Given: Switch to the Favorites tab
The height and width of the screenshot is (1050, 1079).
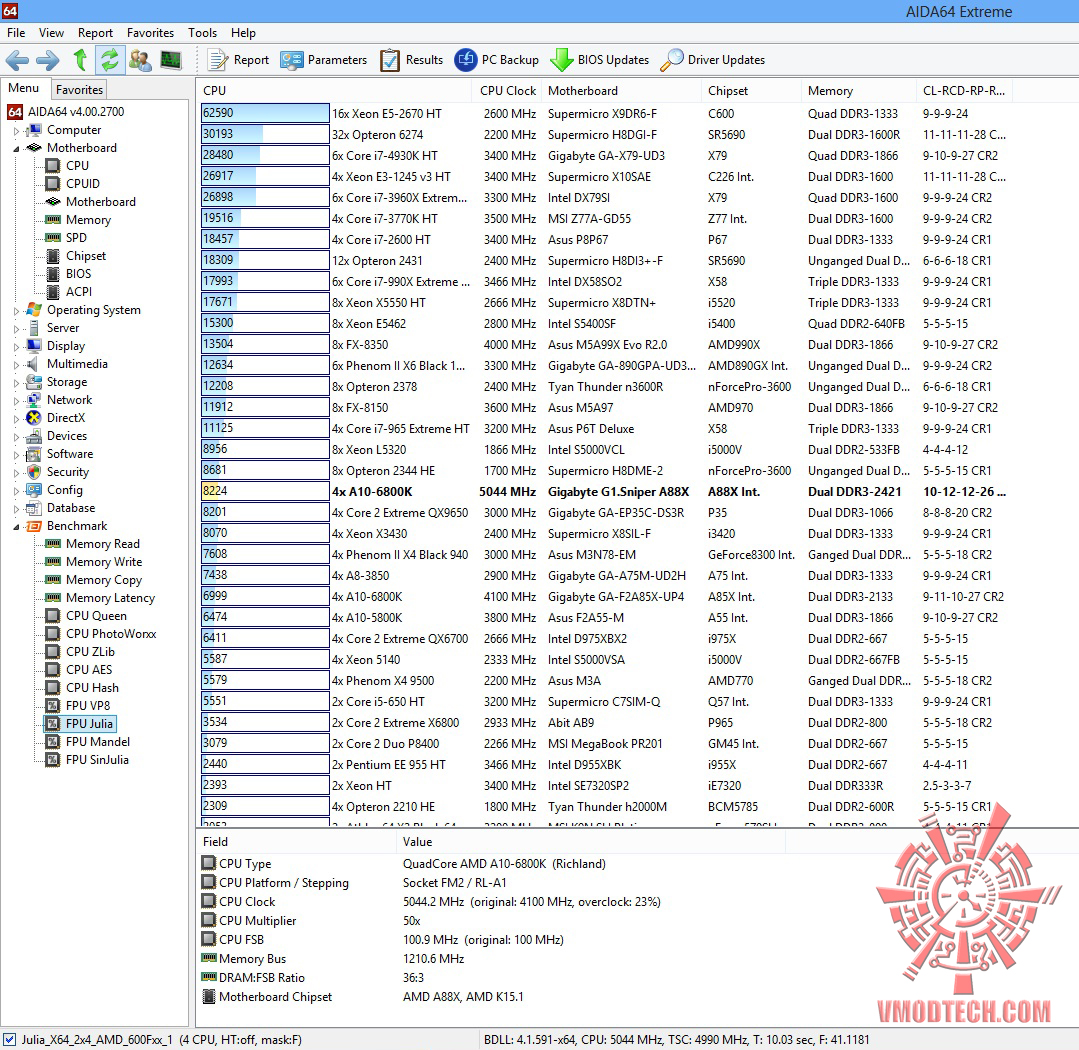Looking at the screenshot, I should click(79, 89).
